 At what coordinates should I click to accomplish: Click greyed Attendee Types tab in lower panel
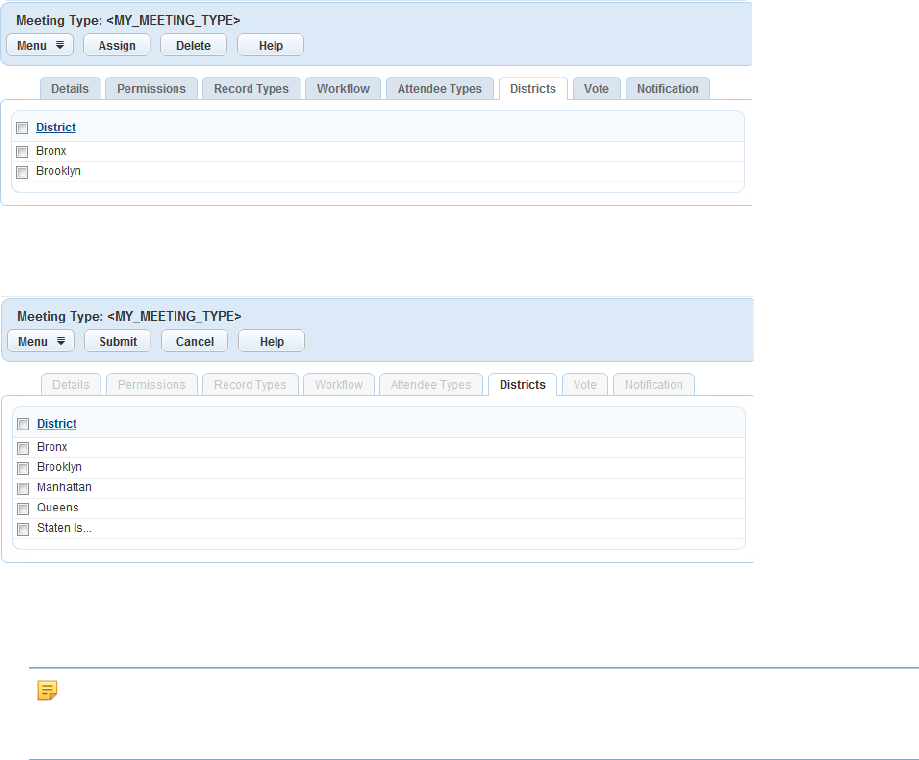pos(431,385)
